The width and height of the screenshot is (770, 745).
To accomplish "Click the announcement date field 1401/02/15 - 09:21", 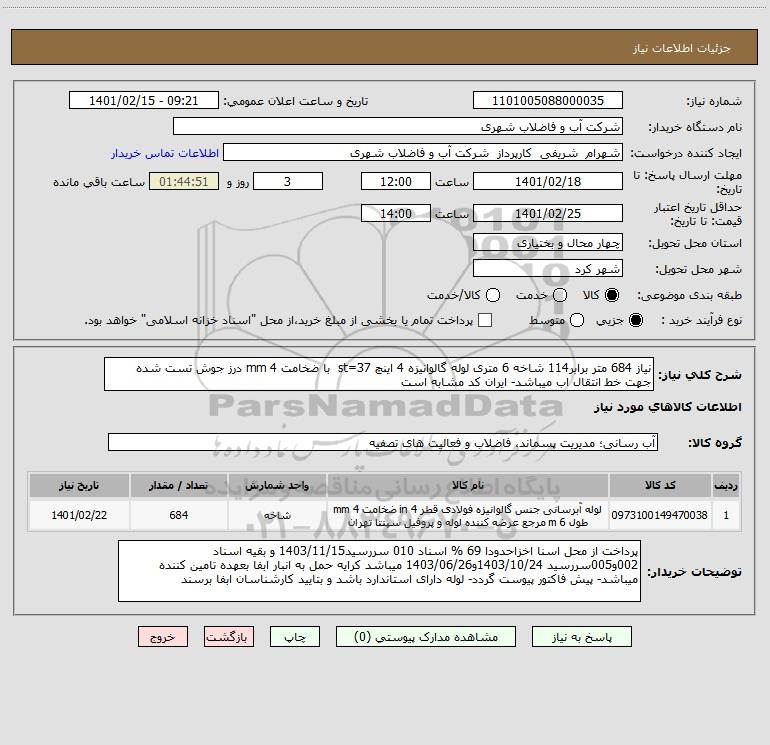I will (x=144, y=100).
